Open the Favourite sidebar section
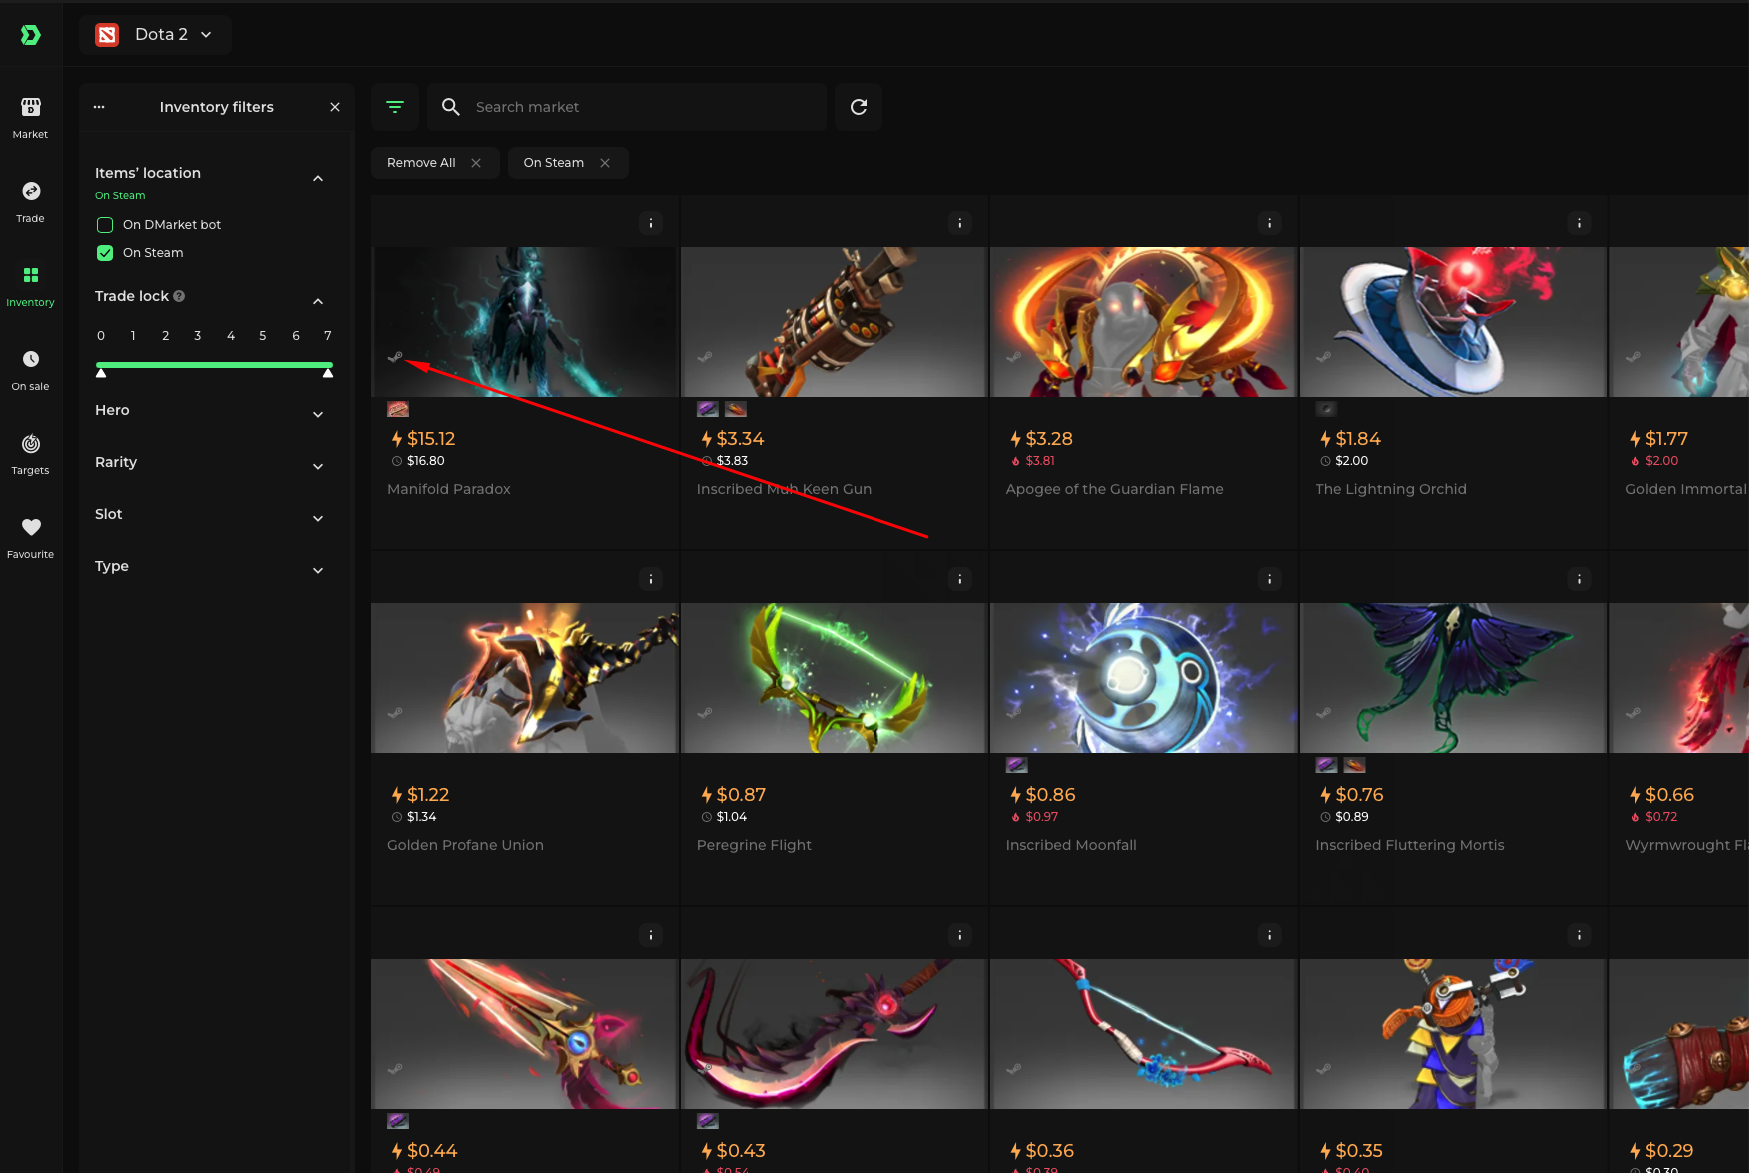This screenshot has height=1173, width=1749. [x=31, y=538]
